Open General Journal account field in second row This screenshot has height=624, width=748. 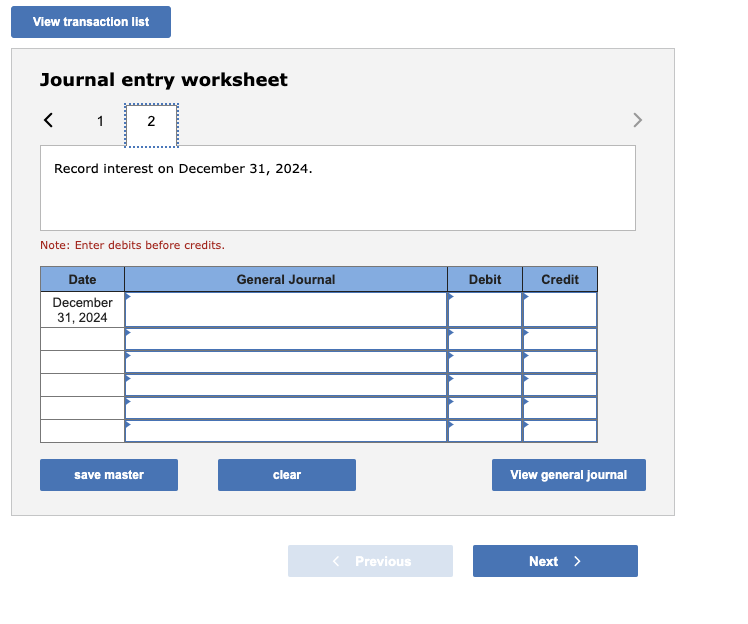tap(286, 339)
